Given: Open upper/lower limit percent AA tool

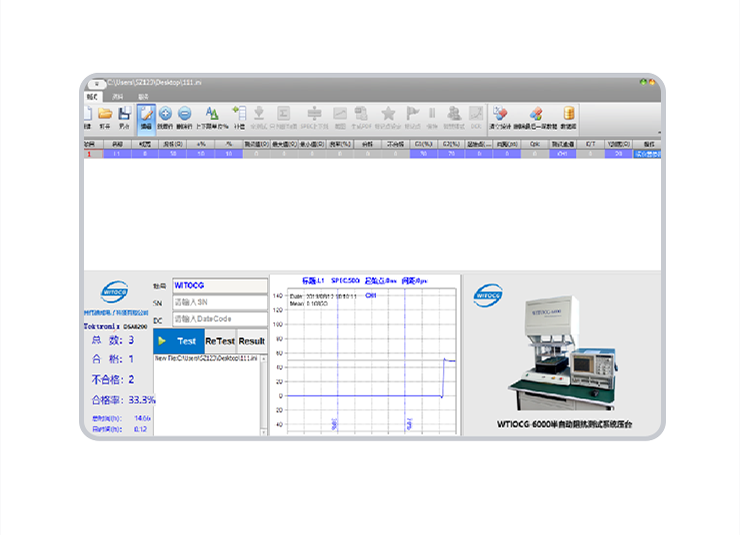Looking at the screenshot, I should [x=212, y=113].
